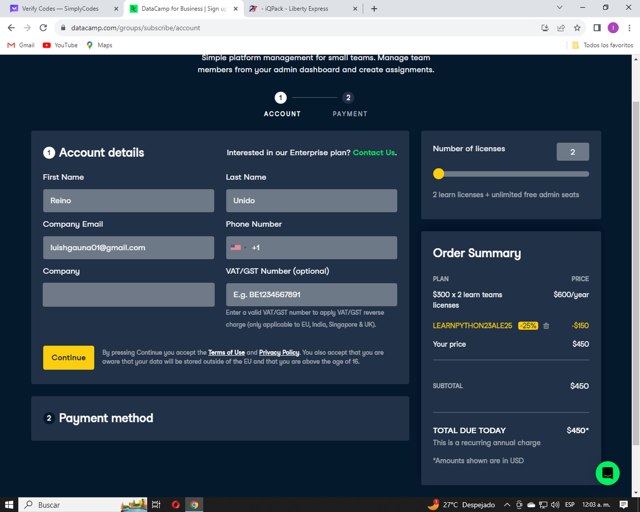This screenshot has width=640, height=512.
Task: Click the taskbar clock
Action: (x=596, y=505)
